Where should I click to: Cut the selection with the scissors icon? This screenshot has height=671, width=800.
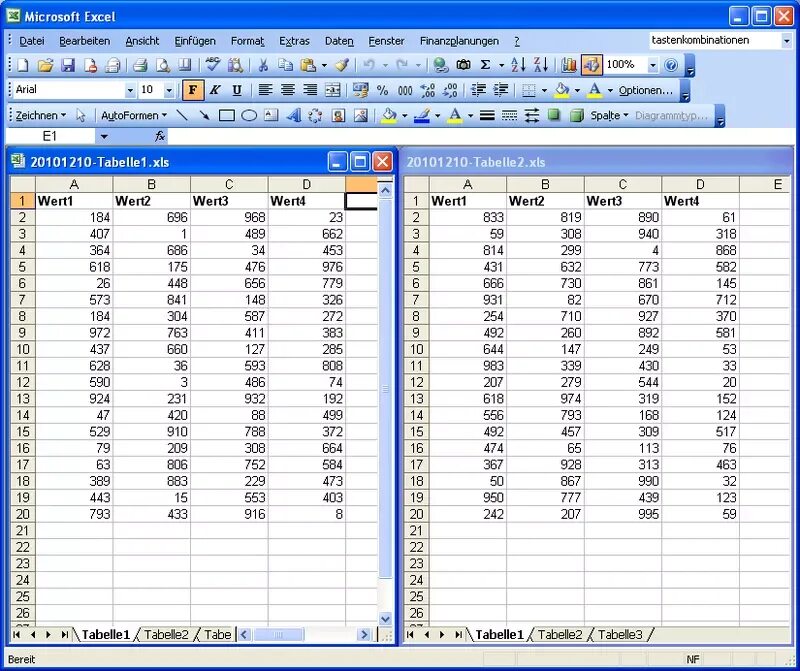(263, 65)
